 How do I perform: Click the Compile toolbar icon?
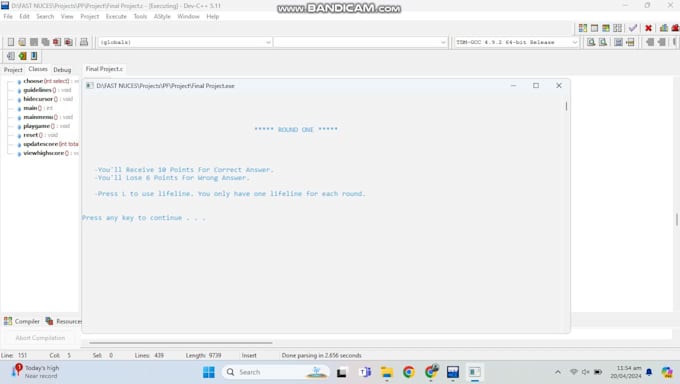pyautogui.click(x=583, y=28)
